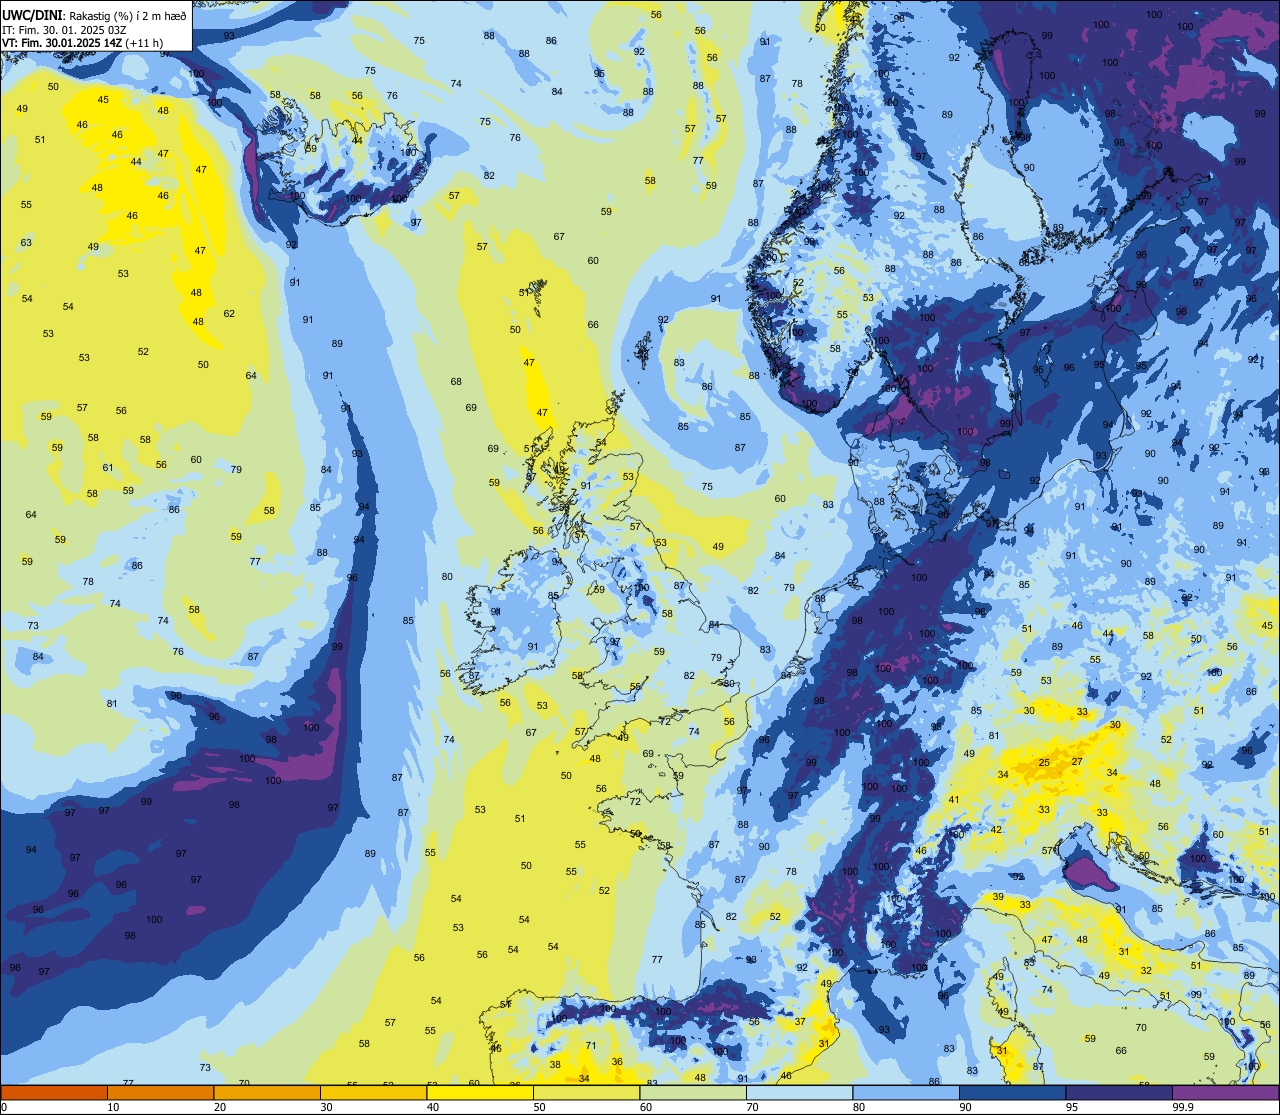The image size is (1280, 1115).
Task: Click the "39" value over northern Italy
Action: coord(998,897)
